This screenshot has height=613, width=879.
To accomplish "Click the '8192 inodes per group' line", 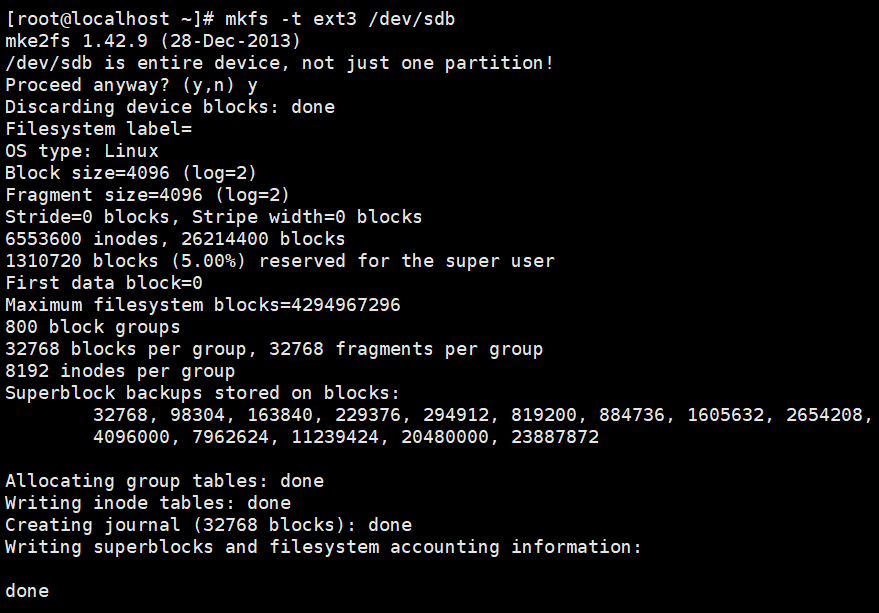I will (x=120, y=371).
